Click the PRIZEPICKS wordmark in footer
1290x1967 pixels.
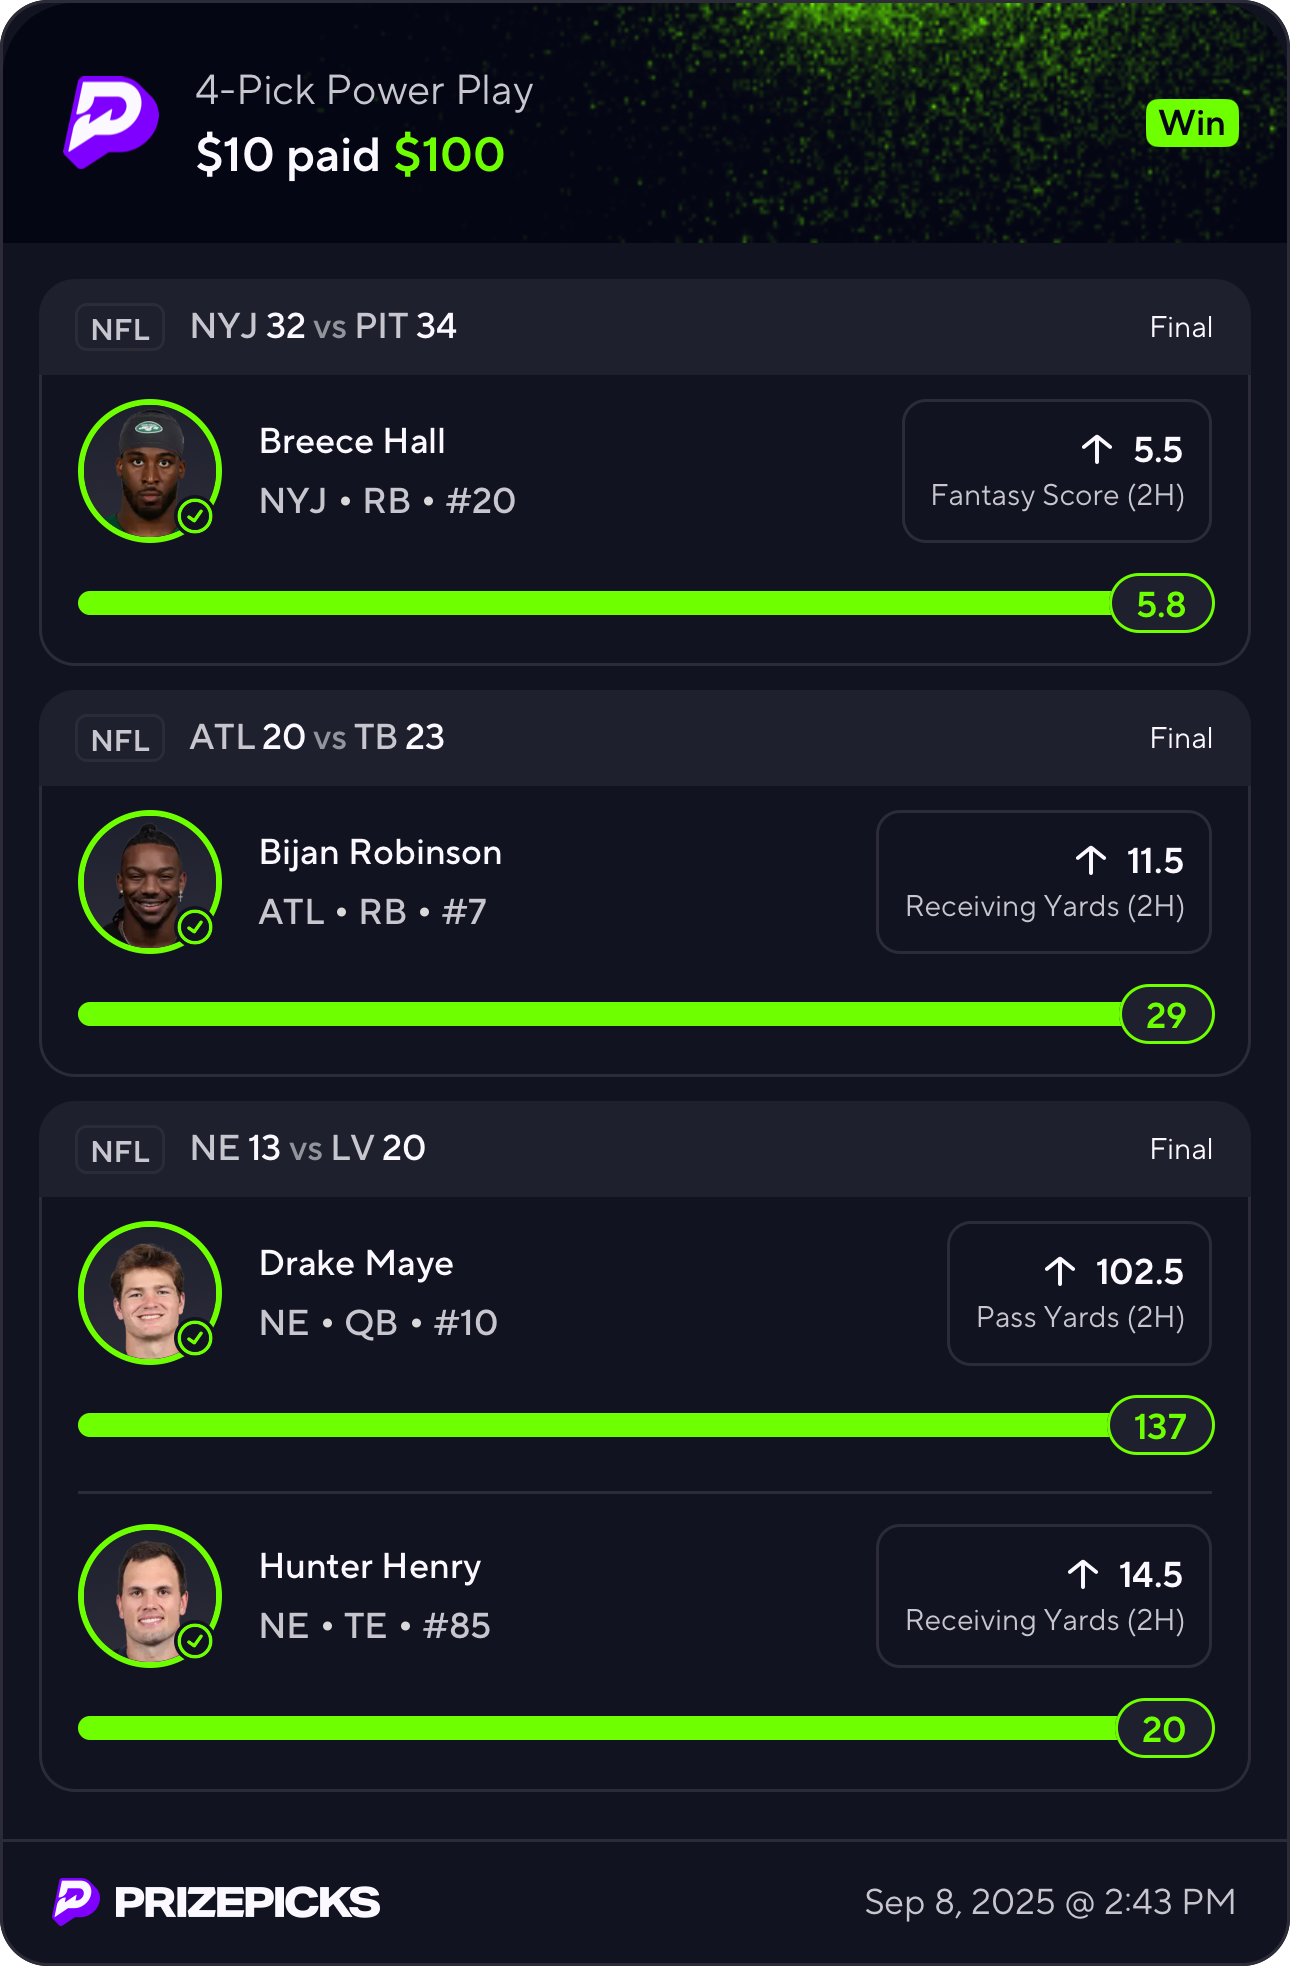(x=247, y=1902)
